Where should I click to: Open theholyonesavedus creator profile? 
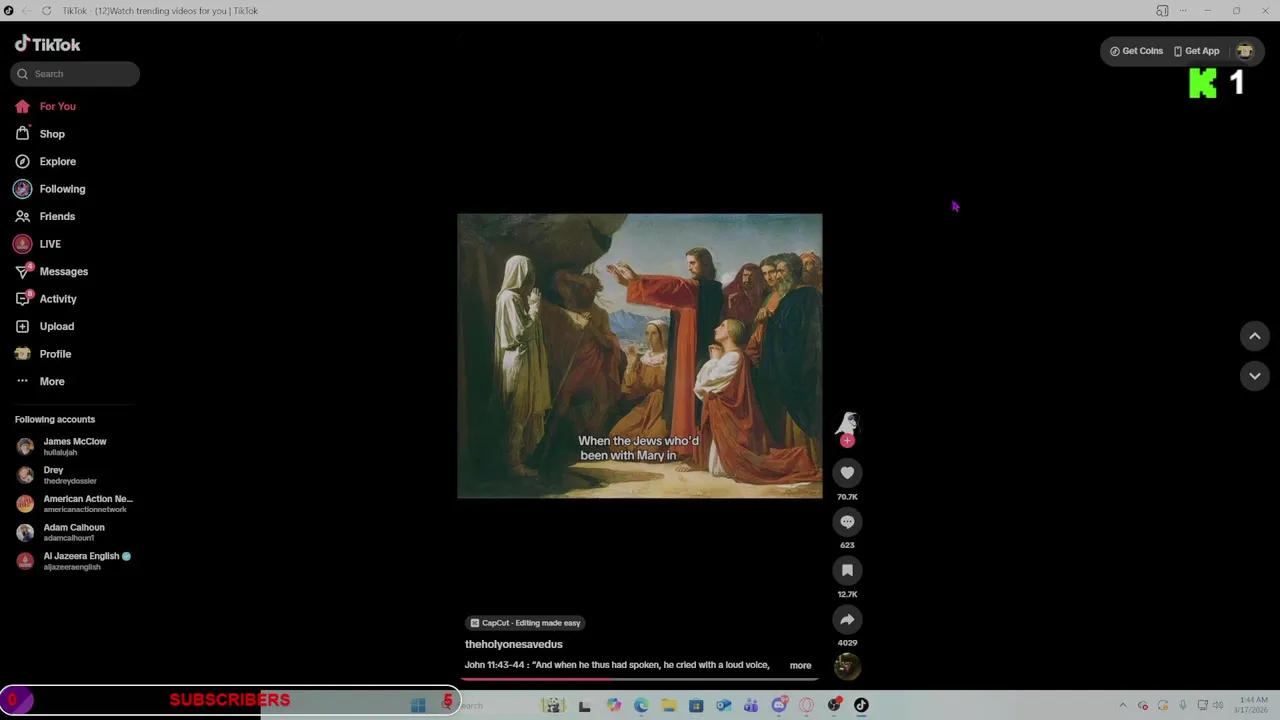coord(513,644)
